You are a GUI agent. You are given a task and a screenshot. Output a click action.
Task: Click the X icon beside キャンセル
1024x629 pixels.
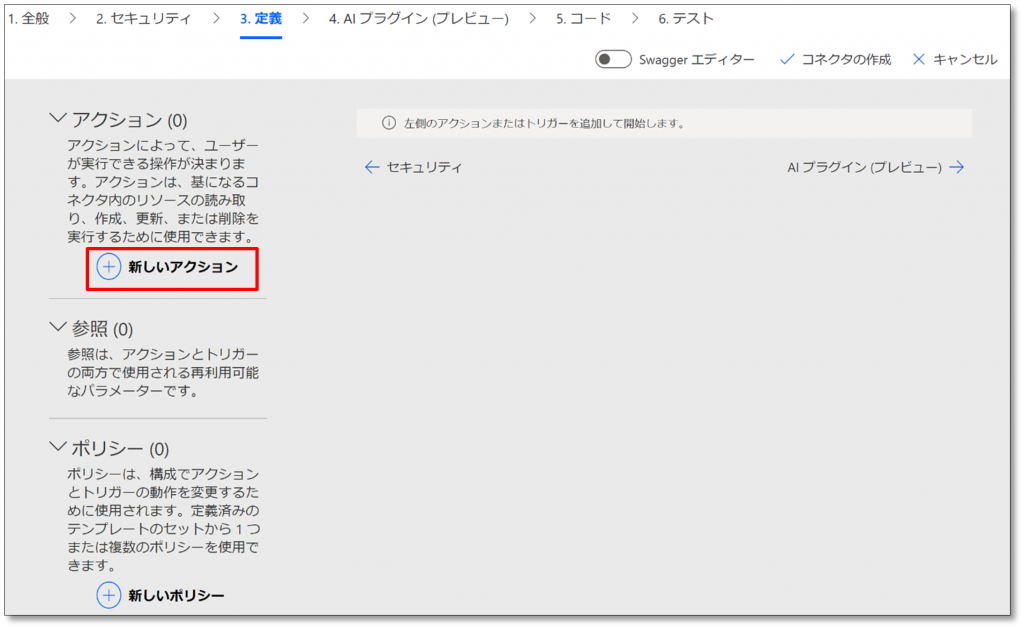(x=918, y=59)
